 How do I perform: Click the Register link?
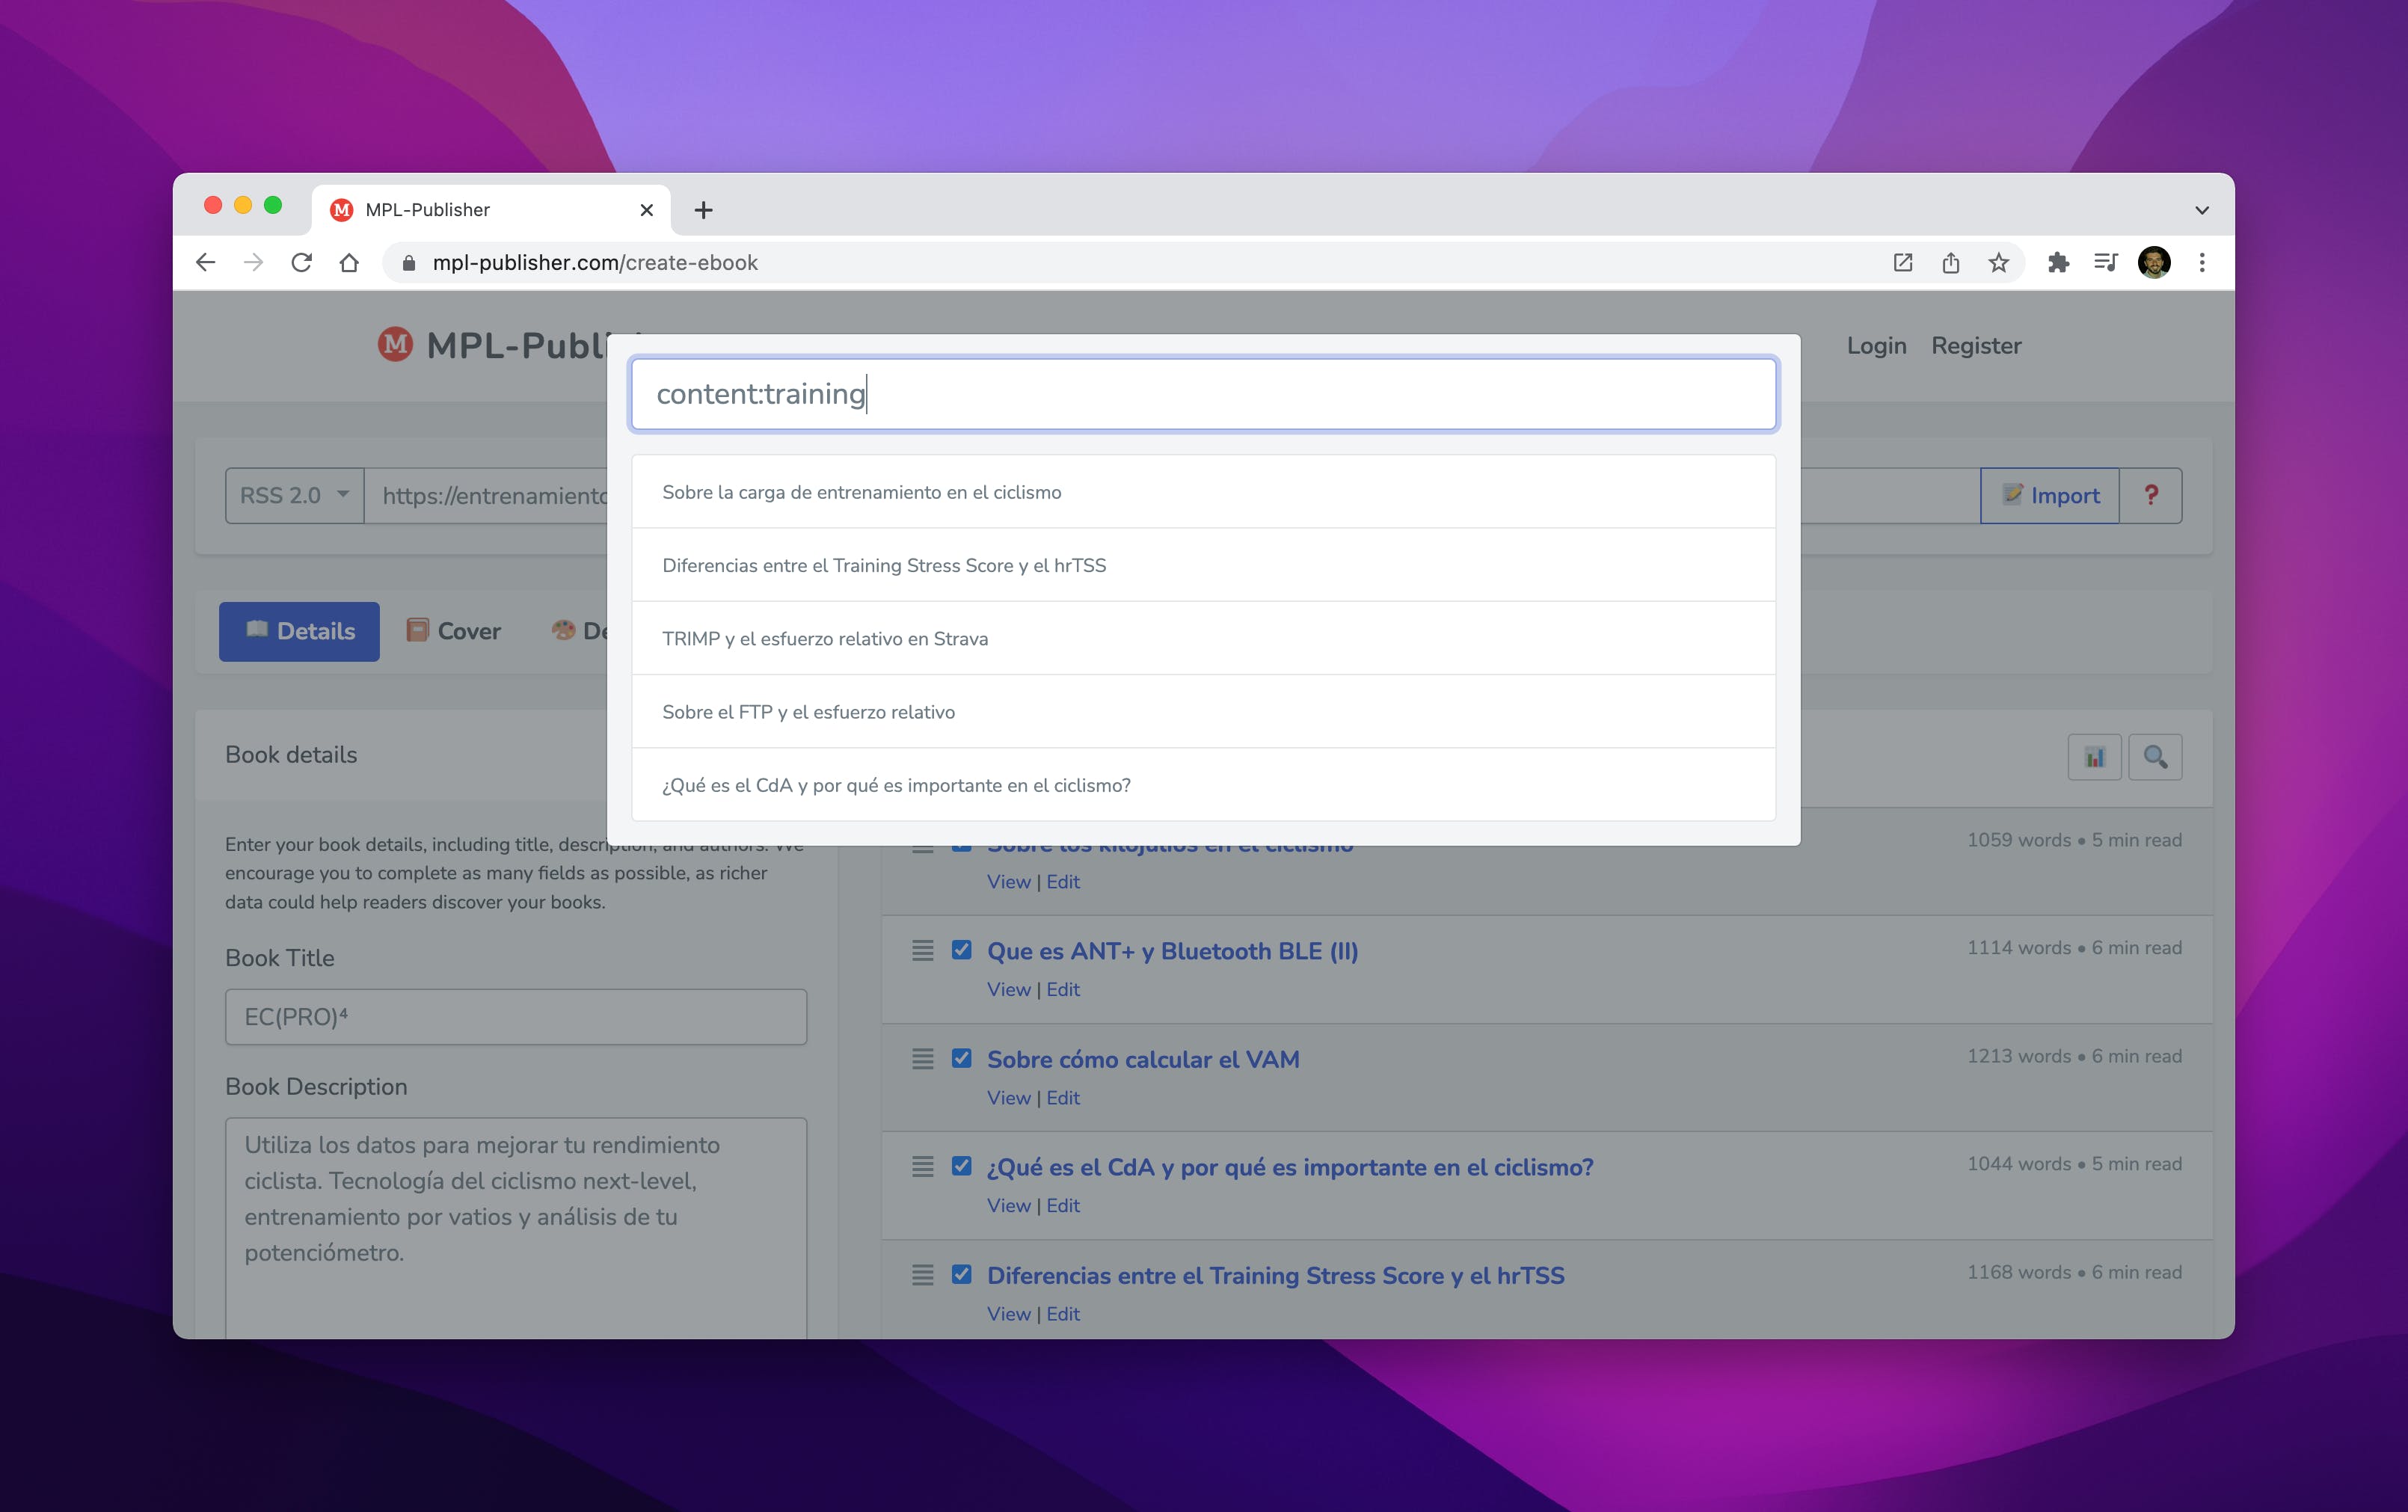[1975, 346]
